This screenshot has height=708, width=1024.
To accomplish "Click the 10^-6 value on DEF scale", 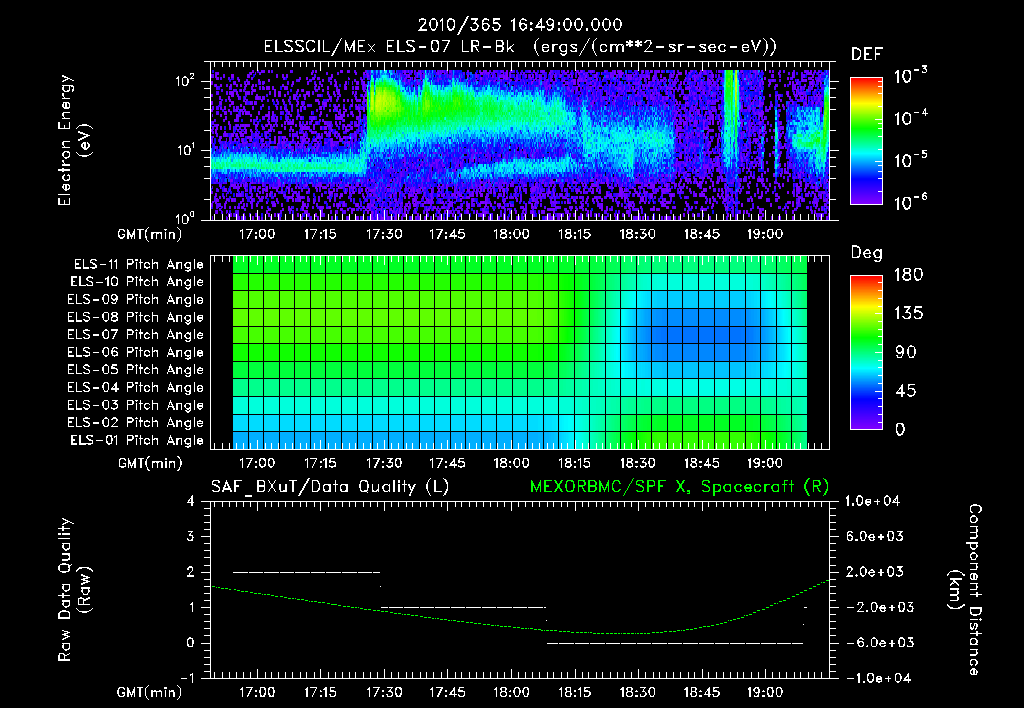I will 910,202.
